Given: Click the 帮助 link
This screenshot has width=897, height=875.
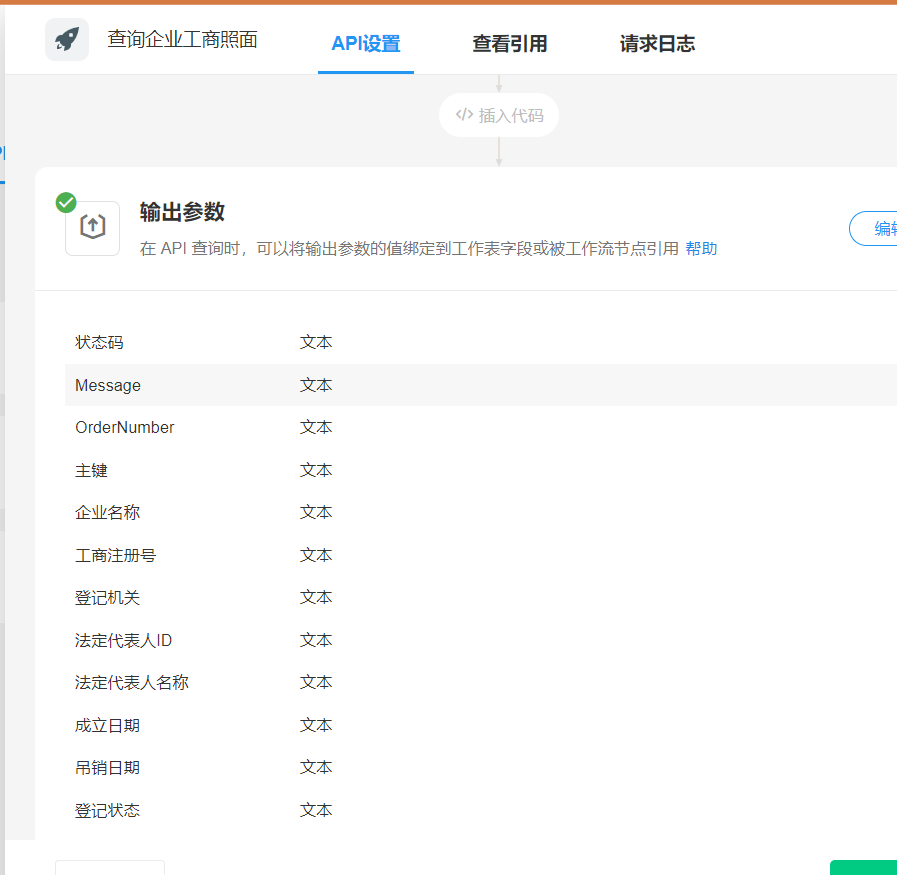Looking at the screenshot, I should coord(701,249).
